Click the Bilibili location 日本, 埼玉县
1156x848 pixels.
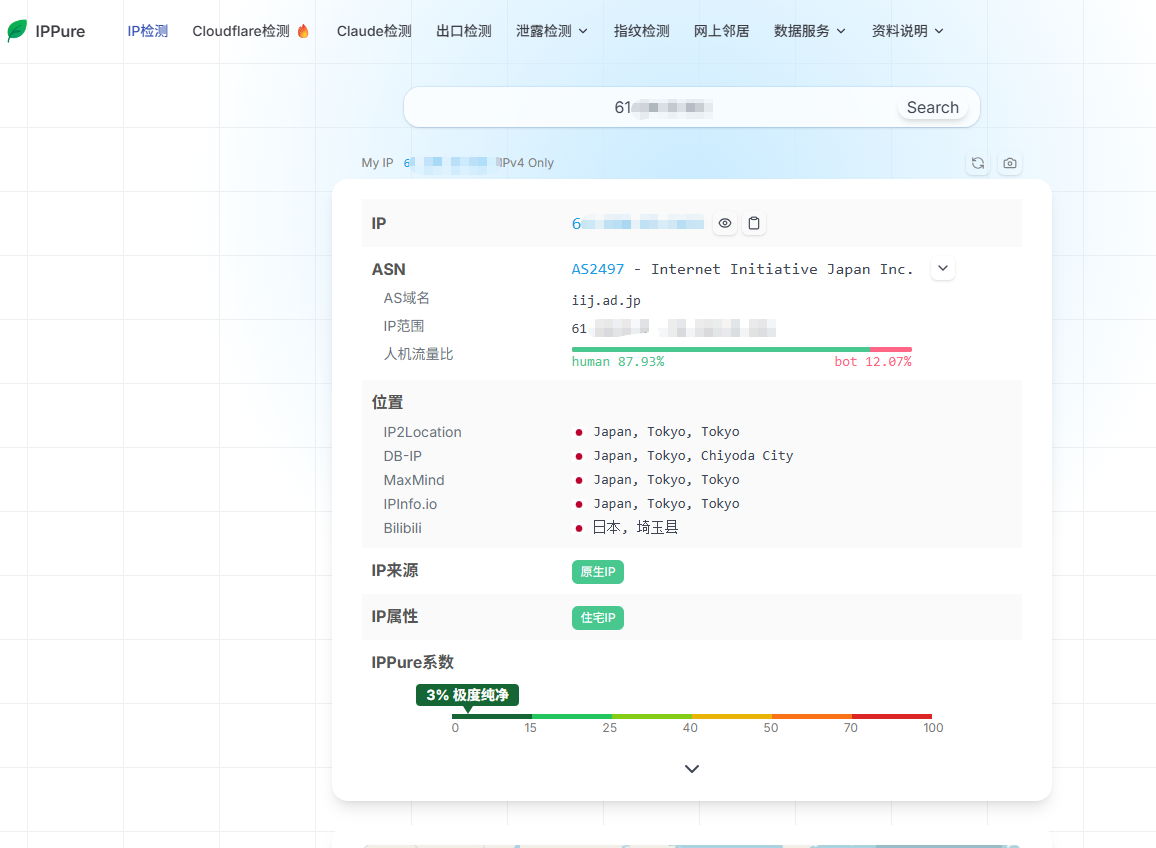point(636,527)
